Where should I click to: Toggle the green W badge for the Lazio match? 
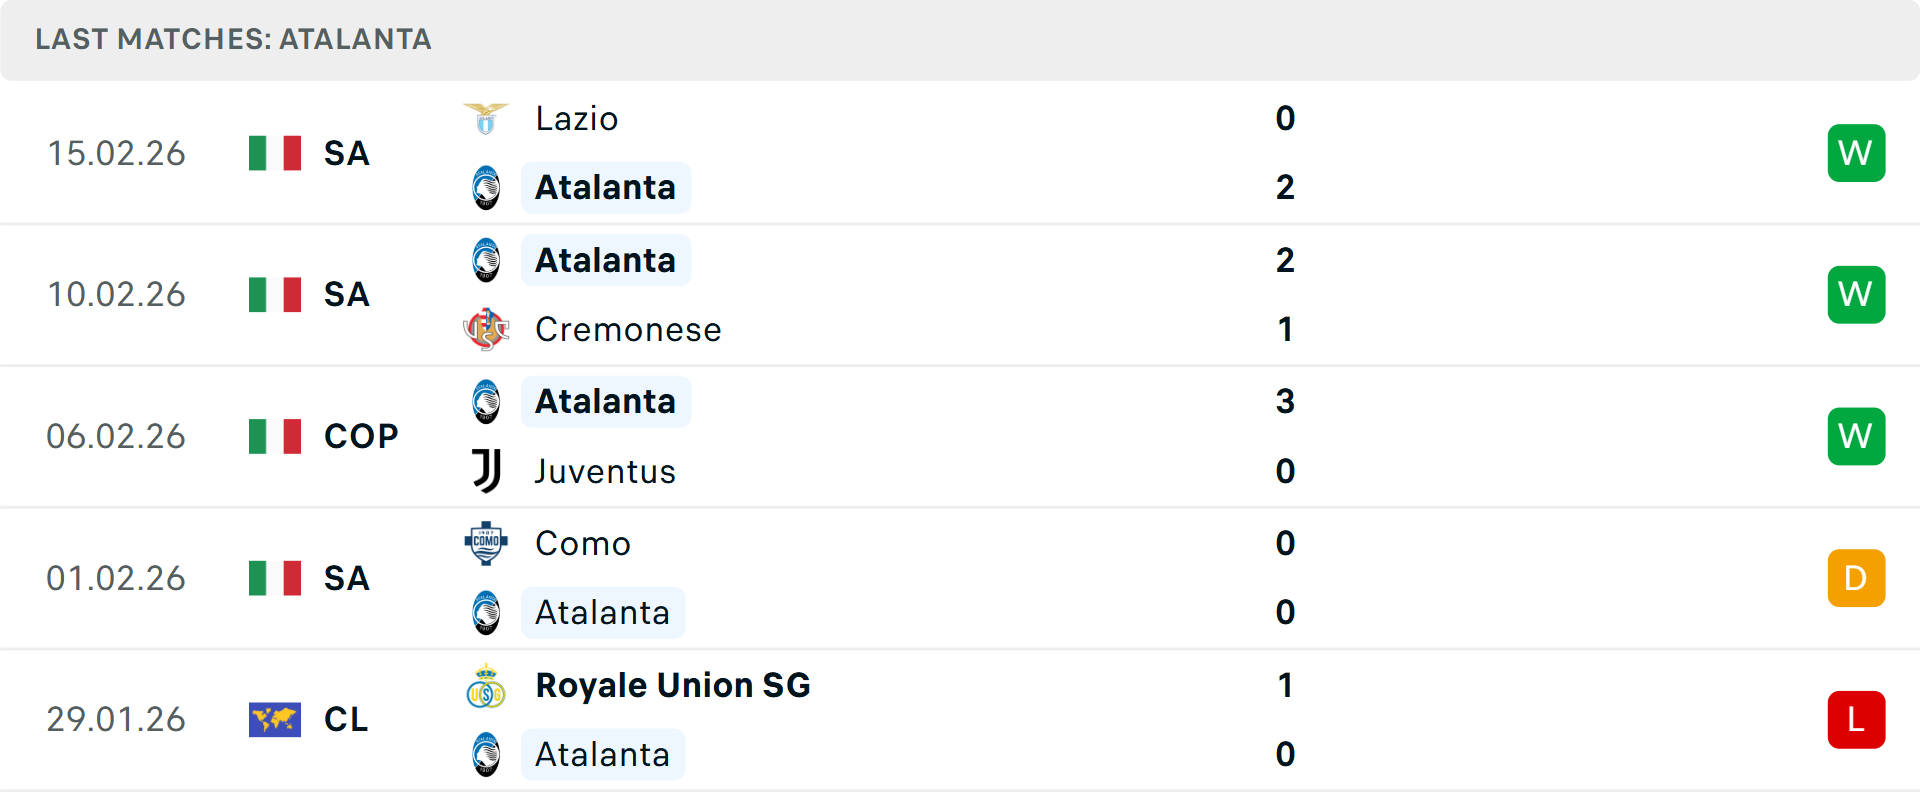click(x=1856, y=153)
